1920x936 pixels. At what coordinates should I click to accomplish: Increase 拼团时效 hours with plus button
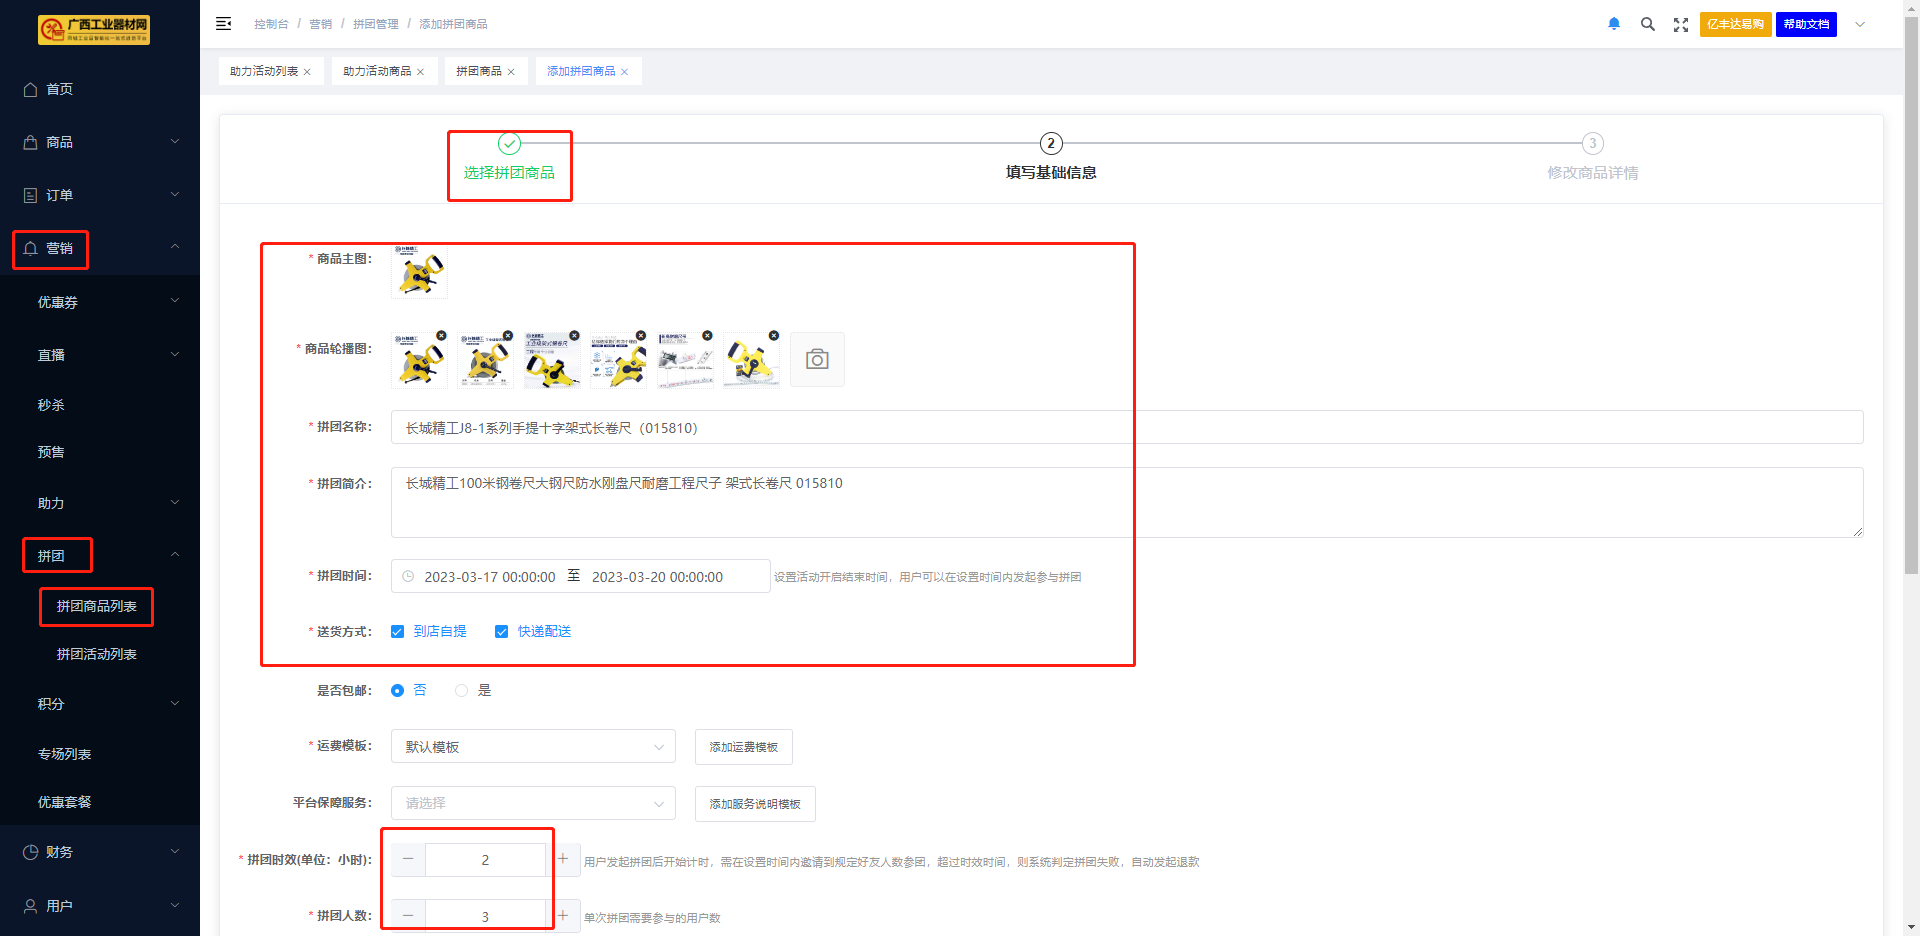tap(563, 859)
